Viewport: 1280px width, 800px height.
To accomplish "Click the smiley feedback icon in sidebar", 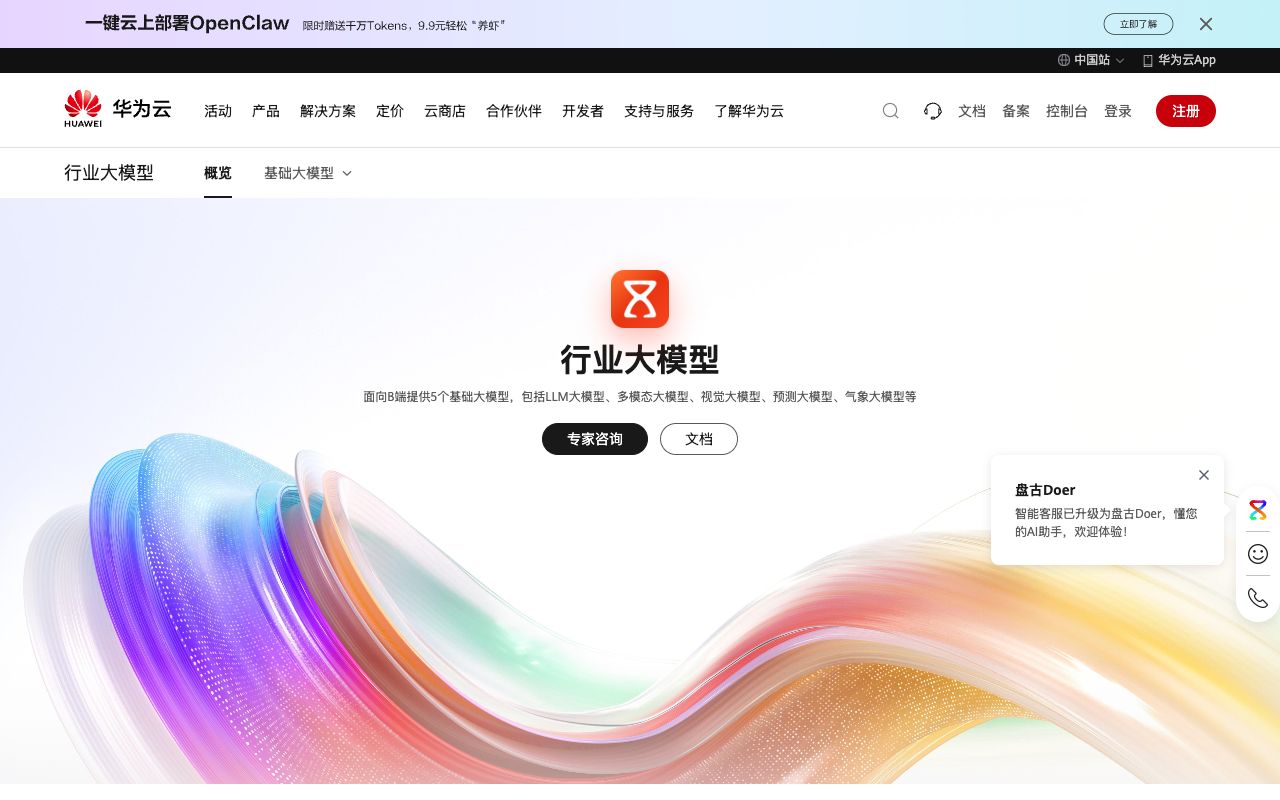I will tap(1257, 554).
